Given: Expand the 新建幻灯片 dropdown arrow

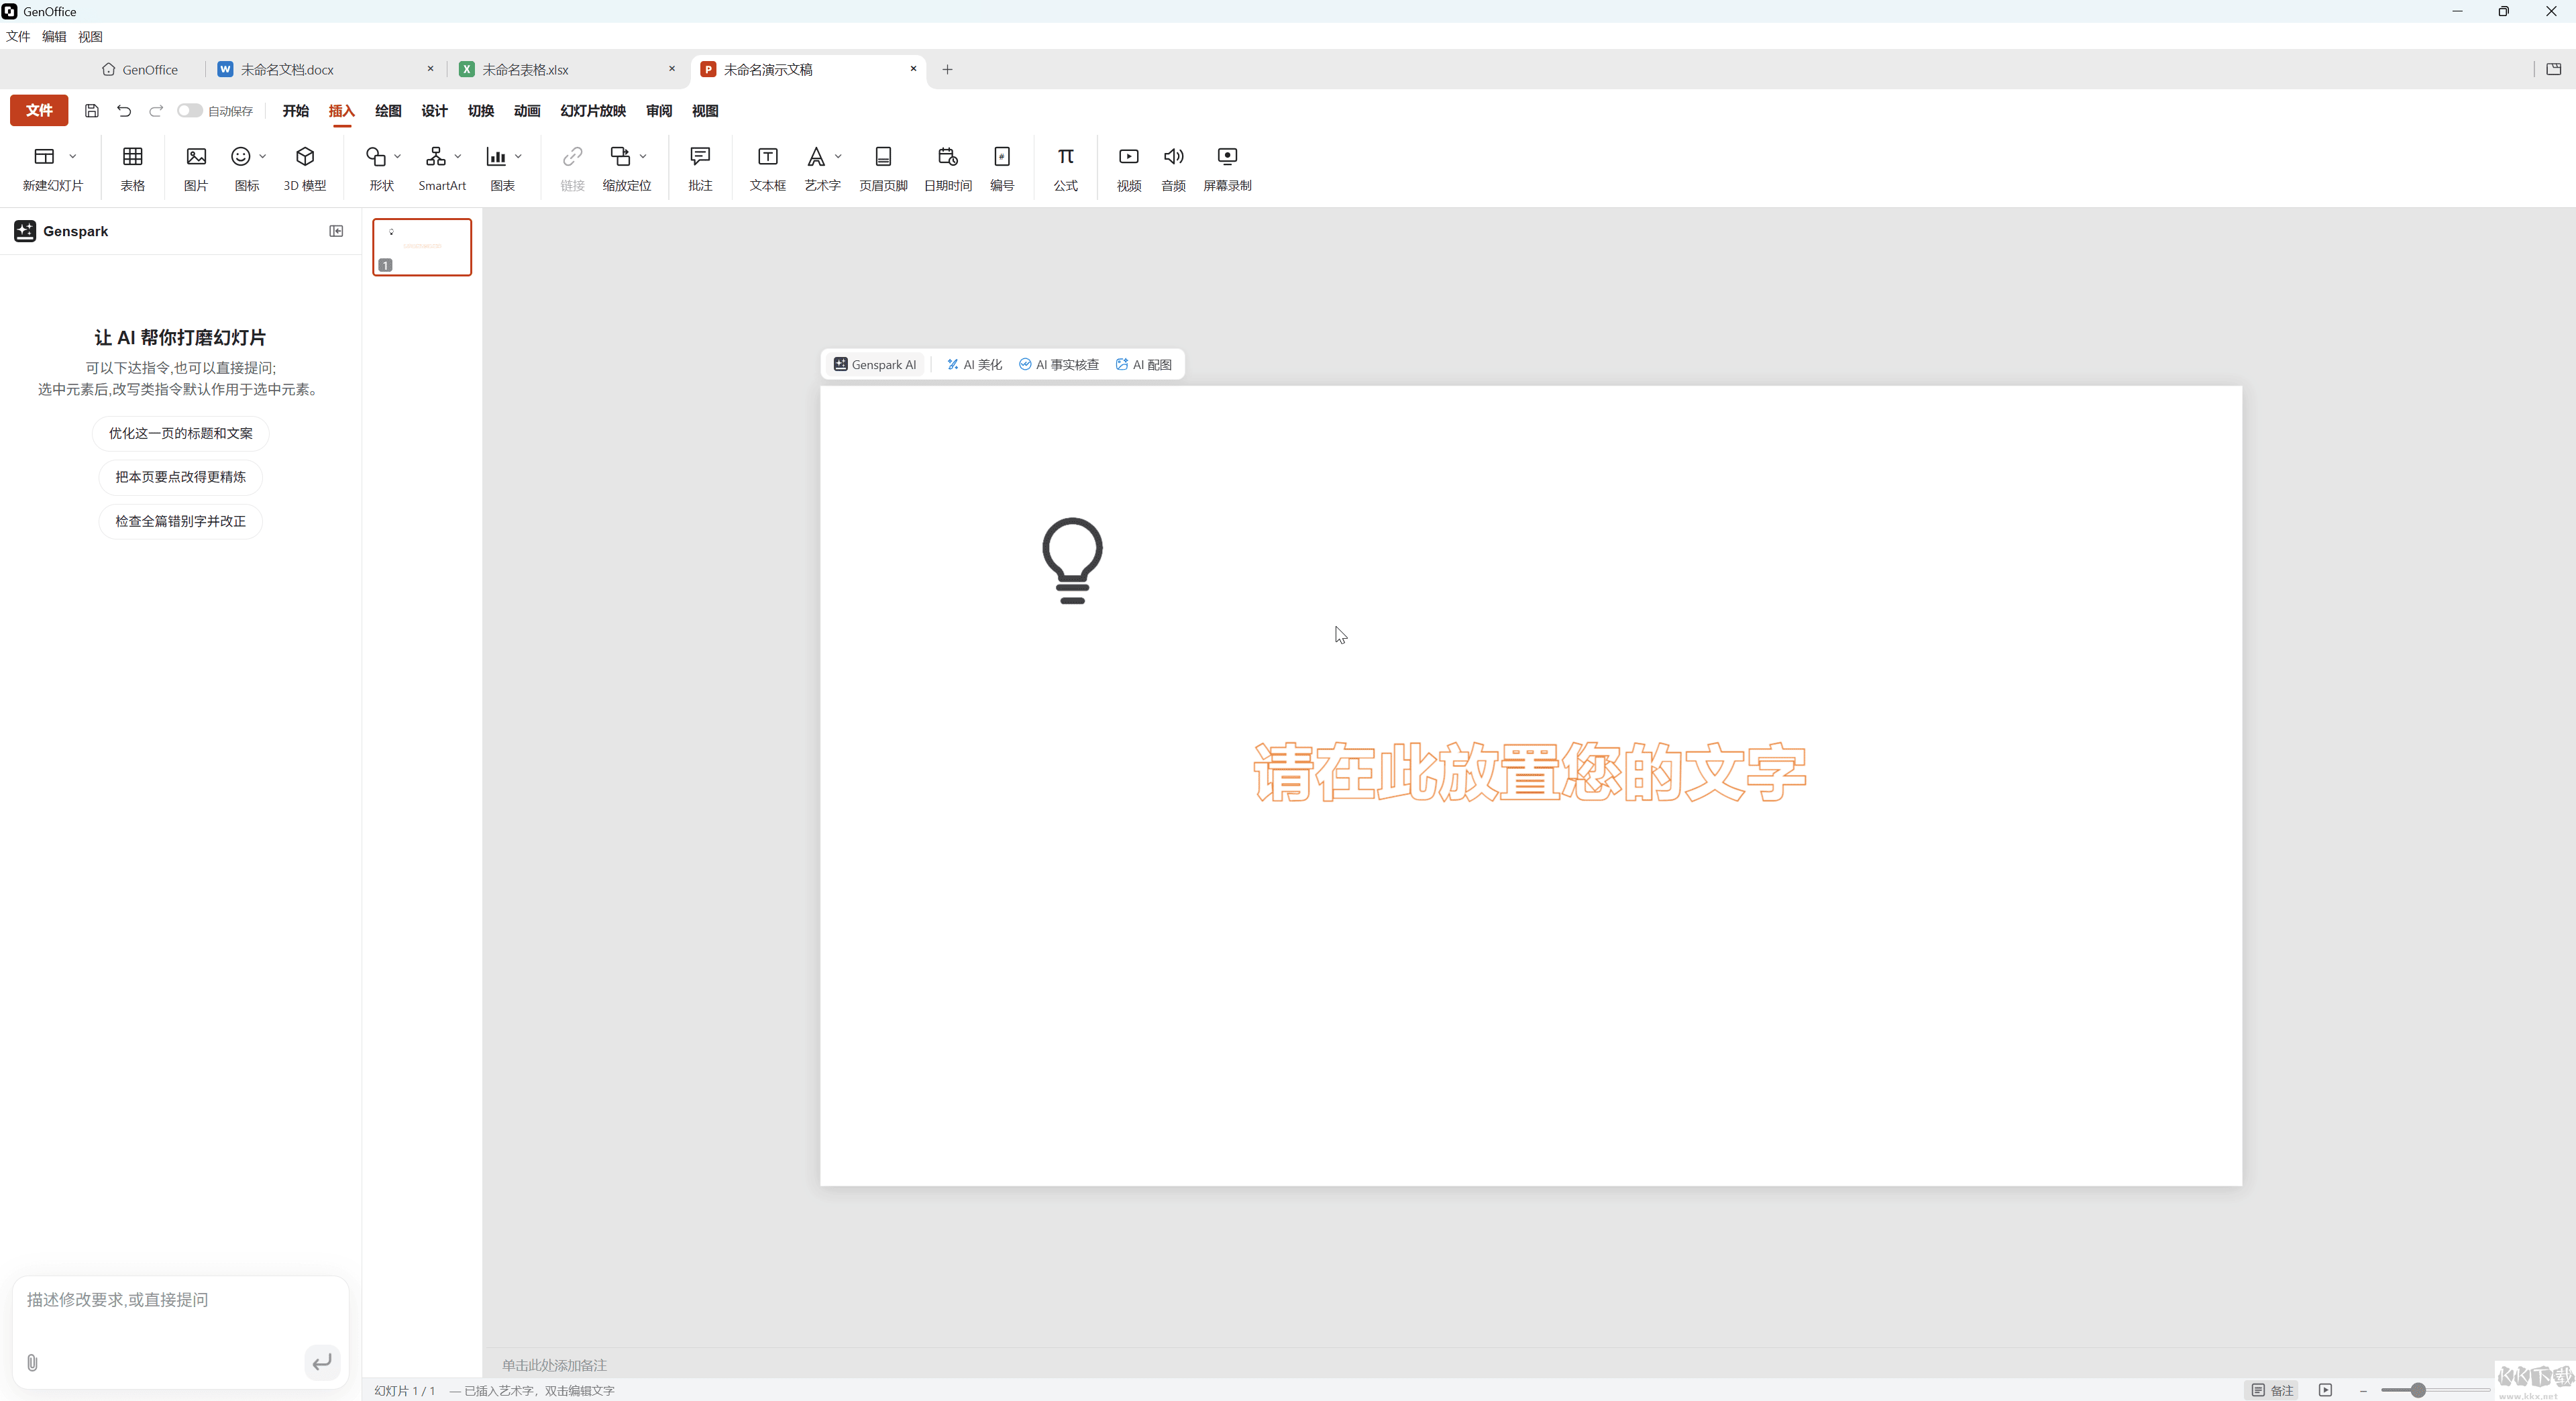Looking at the screenshot, I should click(x=73, y=156).
